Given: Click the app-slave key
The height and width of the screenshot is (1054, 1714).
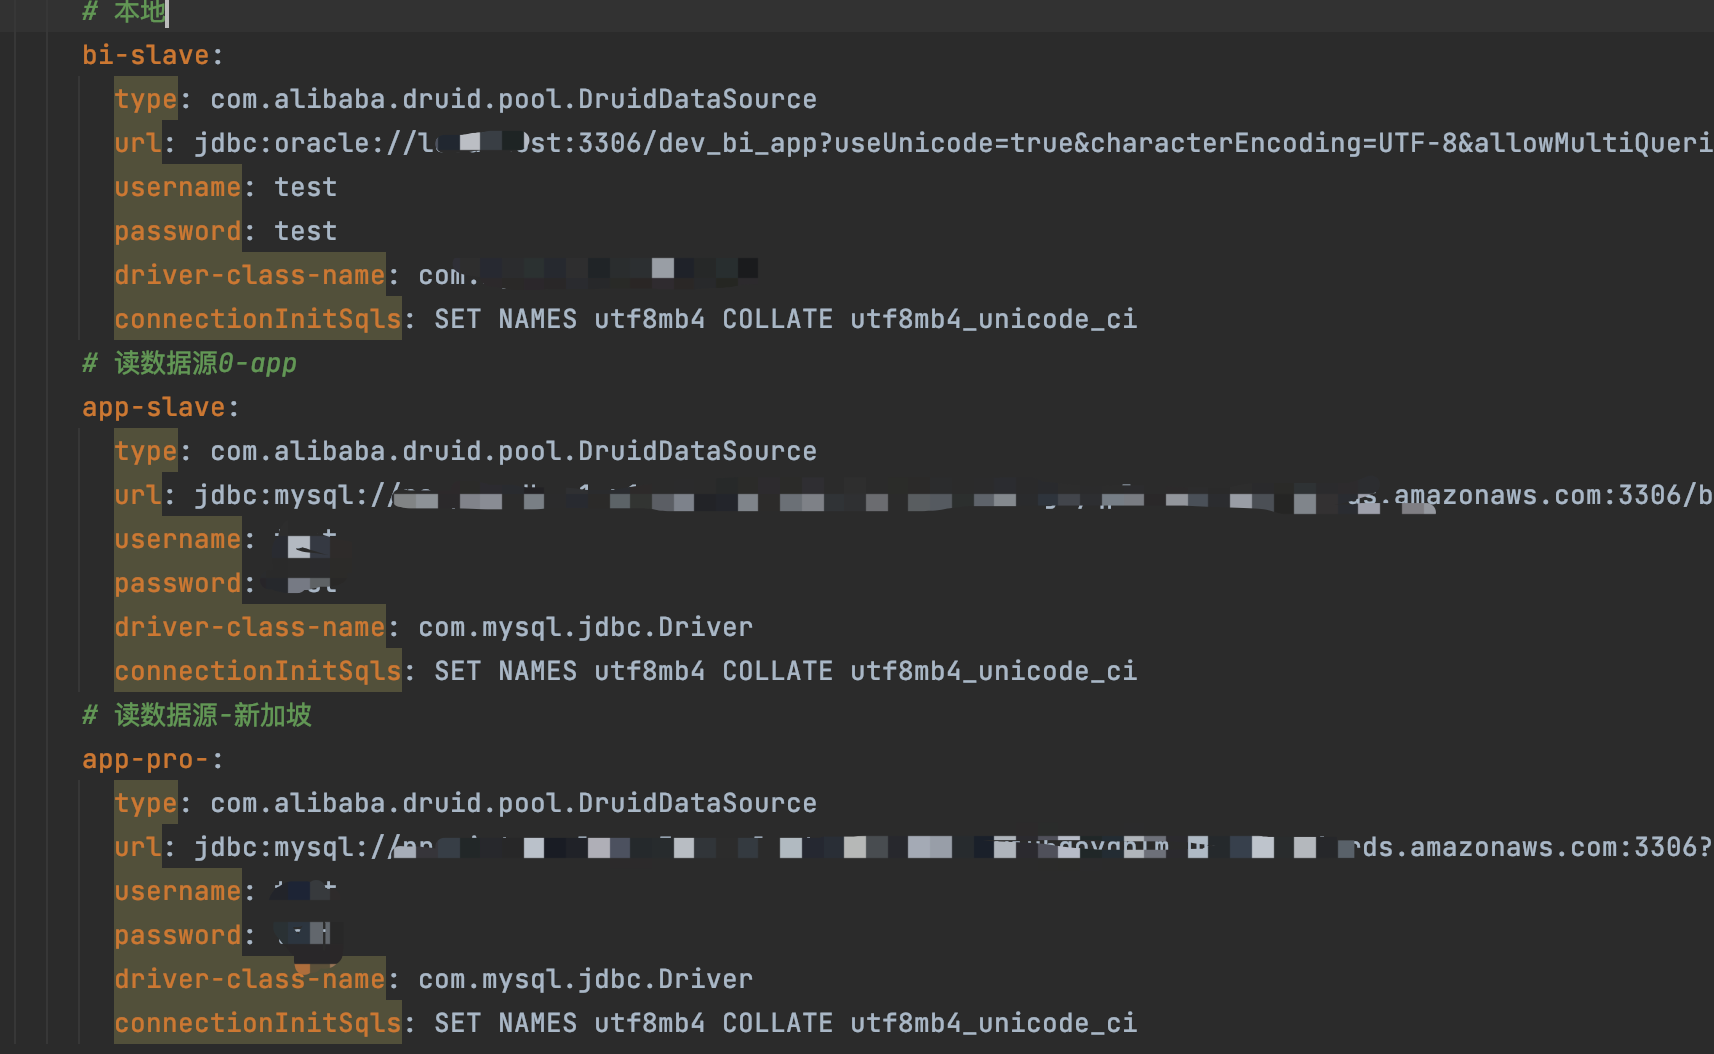Looking at the screenshot, I should pyautogui.click(x=154, y=407).
